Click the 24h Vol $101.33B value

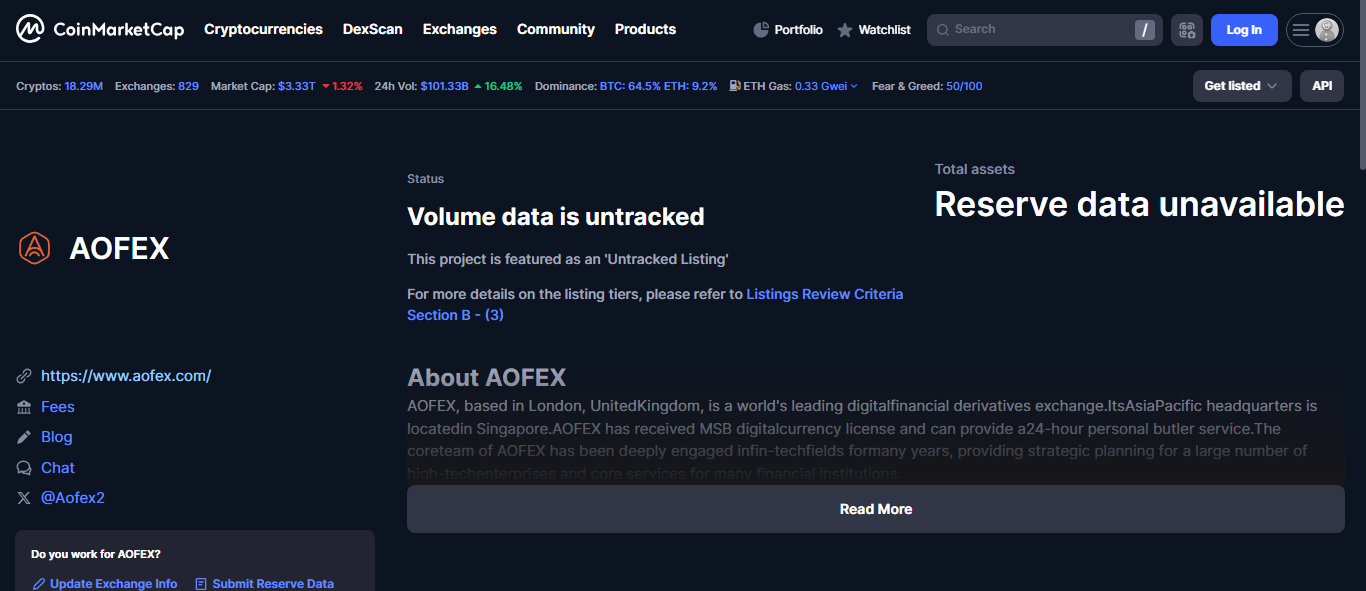445,86
